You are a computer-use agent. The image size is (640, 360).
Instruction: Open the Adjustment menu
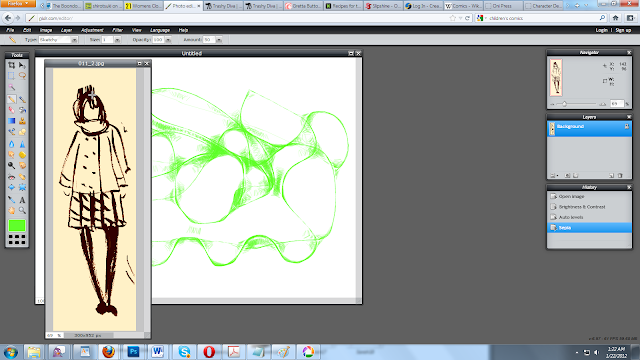click(x=92, y=30)
